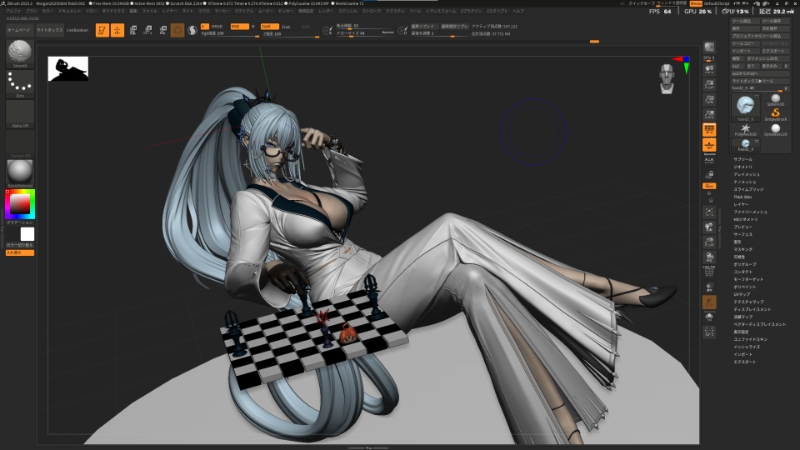
Task: Toggle the Zadd button
Action: (x=270, y=26)
